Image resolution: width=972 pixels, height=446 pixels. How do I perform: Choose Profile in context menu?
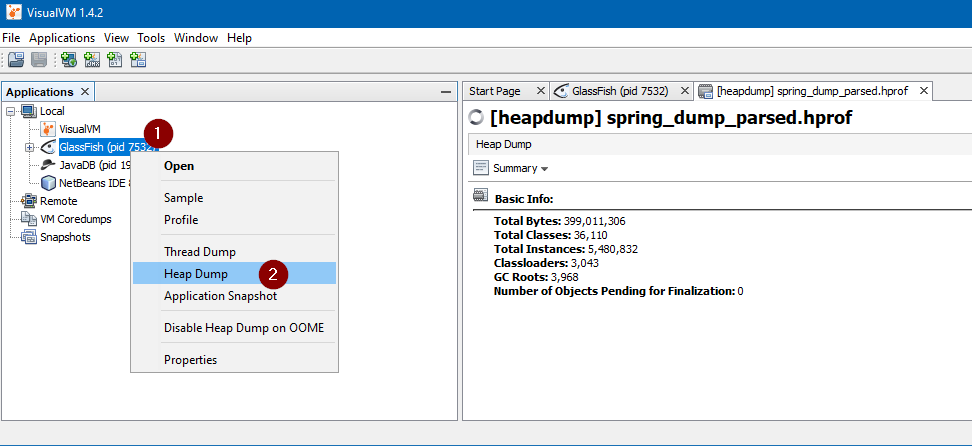tap(234, 220)
